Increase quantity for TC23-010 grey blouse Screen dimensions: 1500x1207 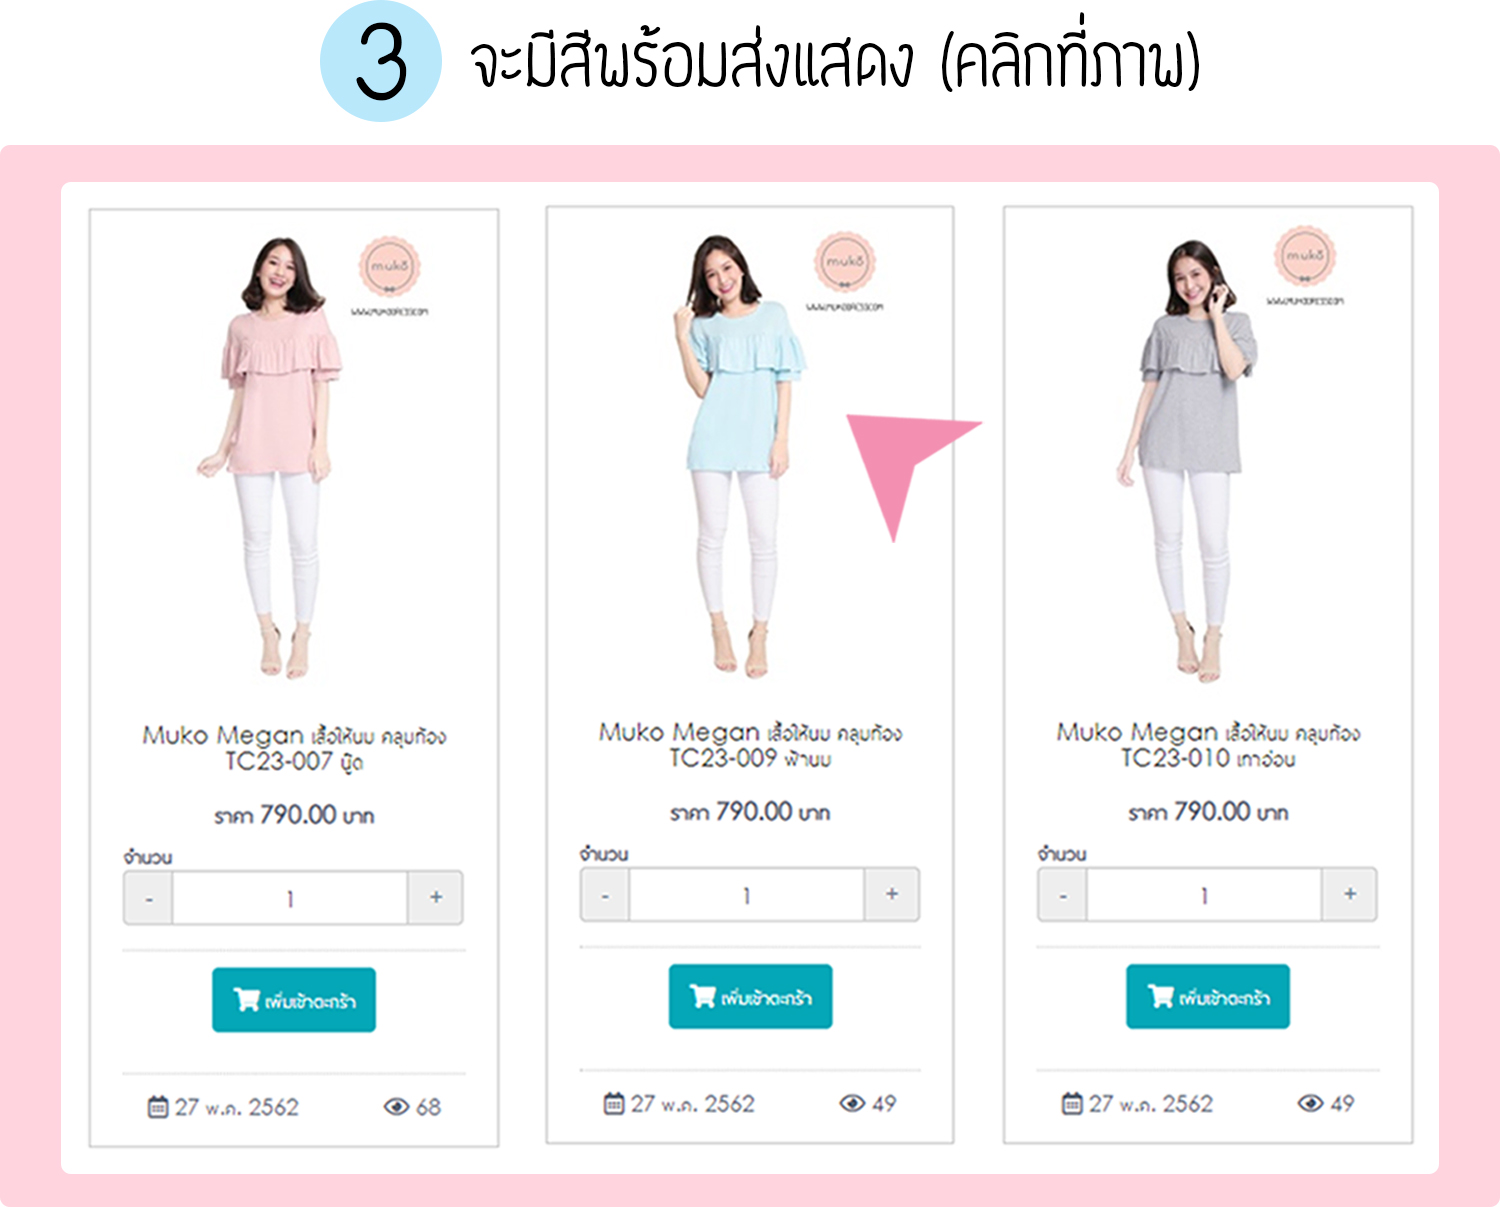(1350, 894)
